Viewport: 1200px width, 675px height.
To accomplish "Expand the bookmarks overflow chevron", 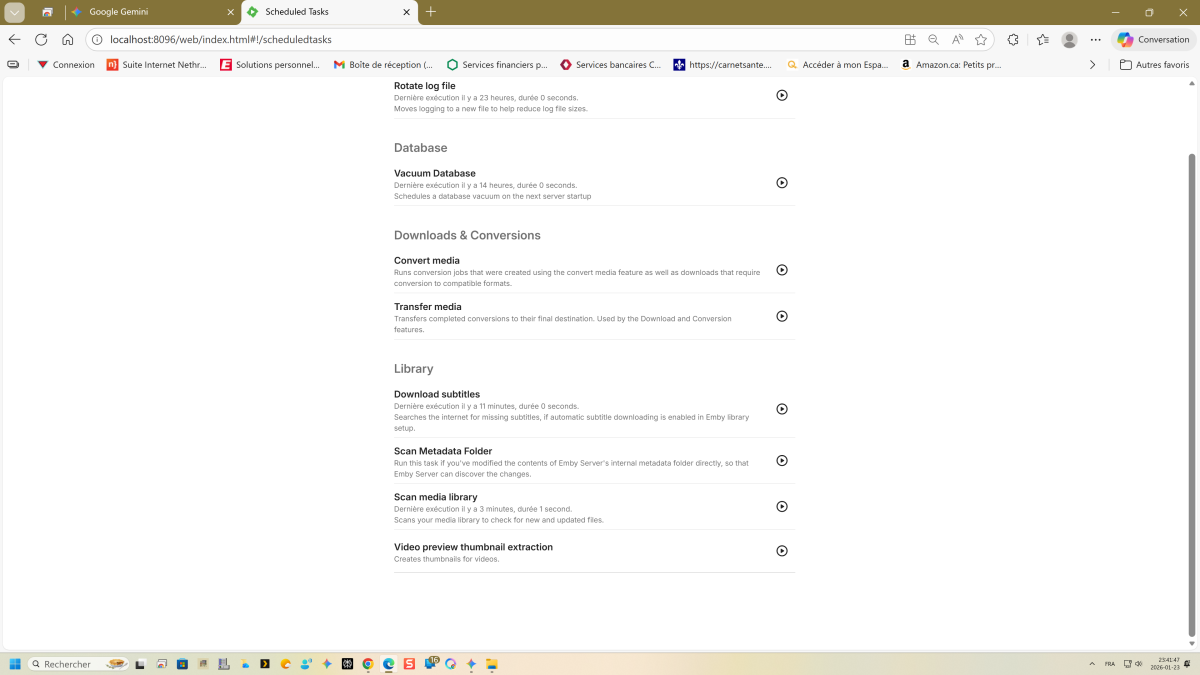I will point(1092,64).
